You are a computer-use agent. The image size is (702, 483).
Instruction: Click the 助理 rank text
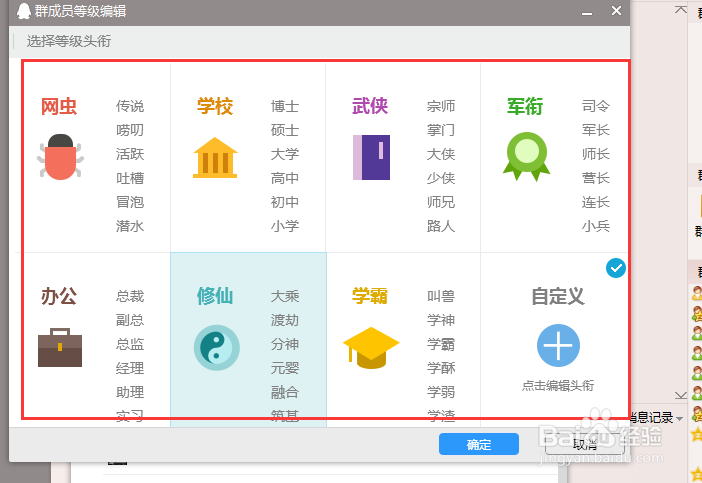(x=130, y=392)
